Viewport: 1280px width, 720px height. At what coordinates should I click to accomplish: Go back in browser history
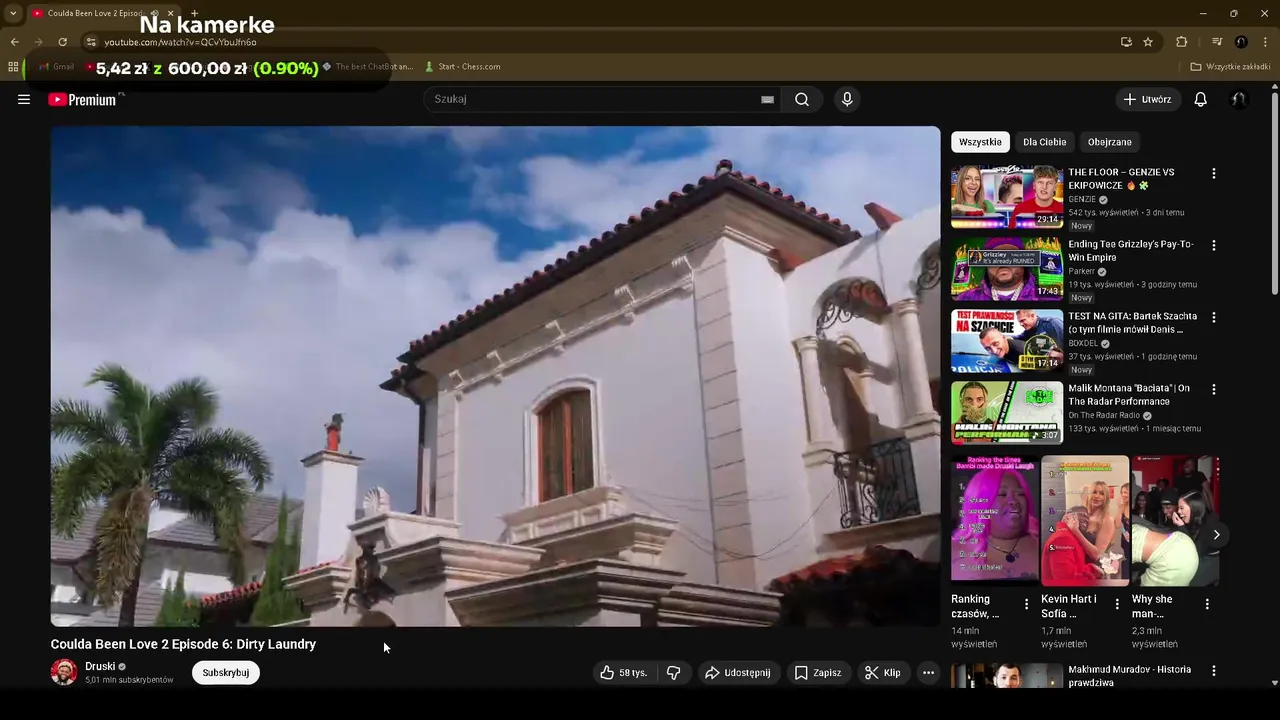tap(14, 42)
